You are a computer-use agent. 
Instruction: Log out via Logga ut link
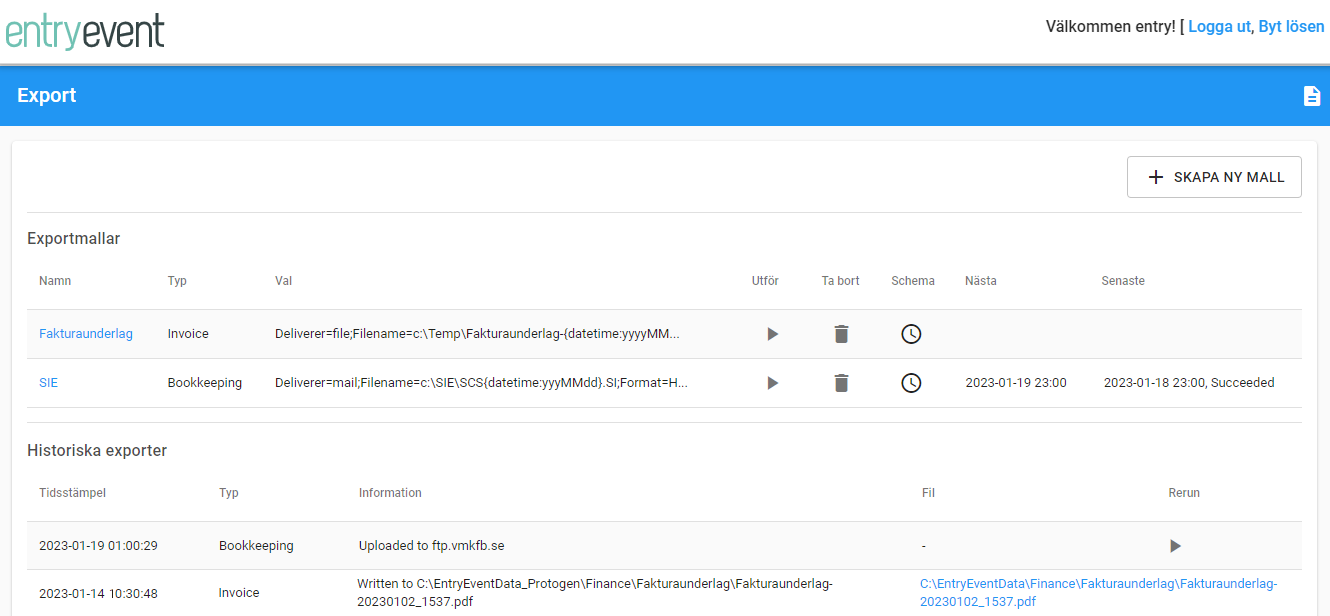(1218, 27)
